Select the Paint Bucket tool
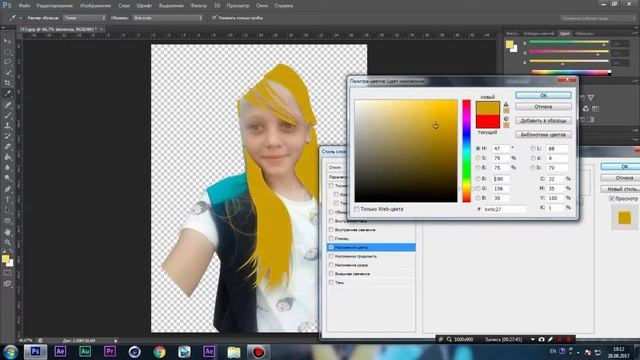This screenshot has height=360, width=640. (7, 157)
